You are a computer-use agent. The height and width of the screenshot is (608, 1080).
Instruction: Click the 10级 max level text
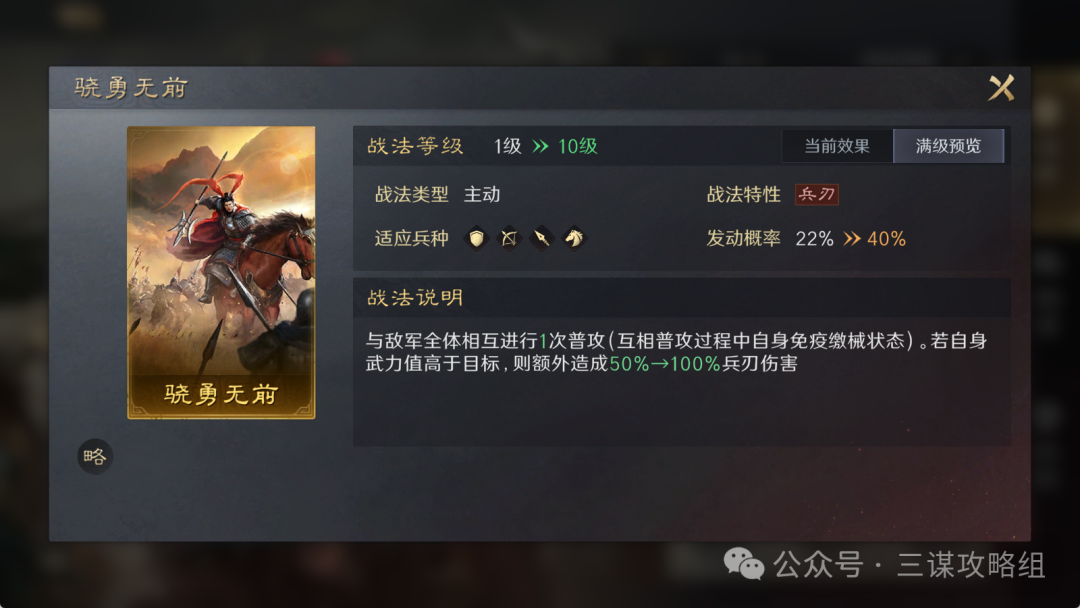pyautogui.click(x=577, y=146)
